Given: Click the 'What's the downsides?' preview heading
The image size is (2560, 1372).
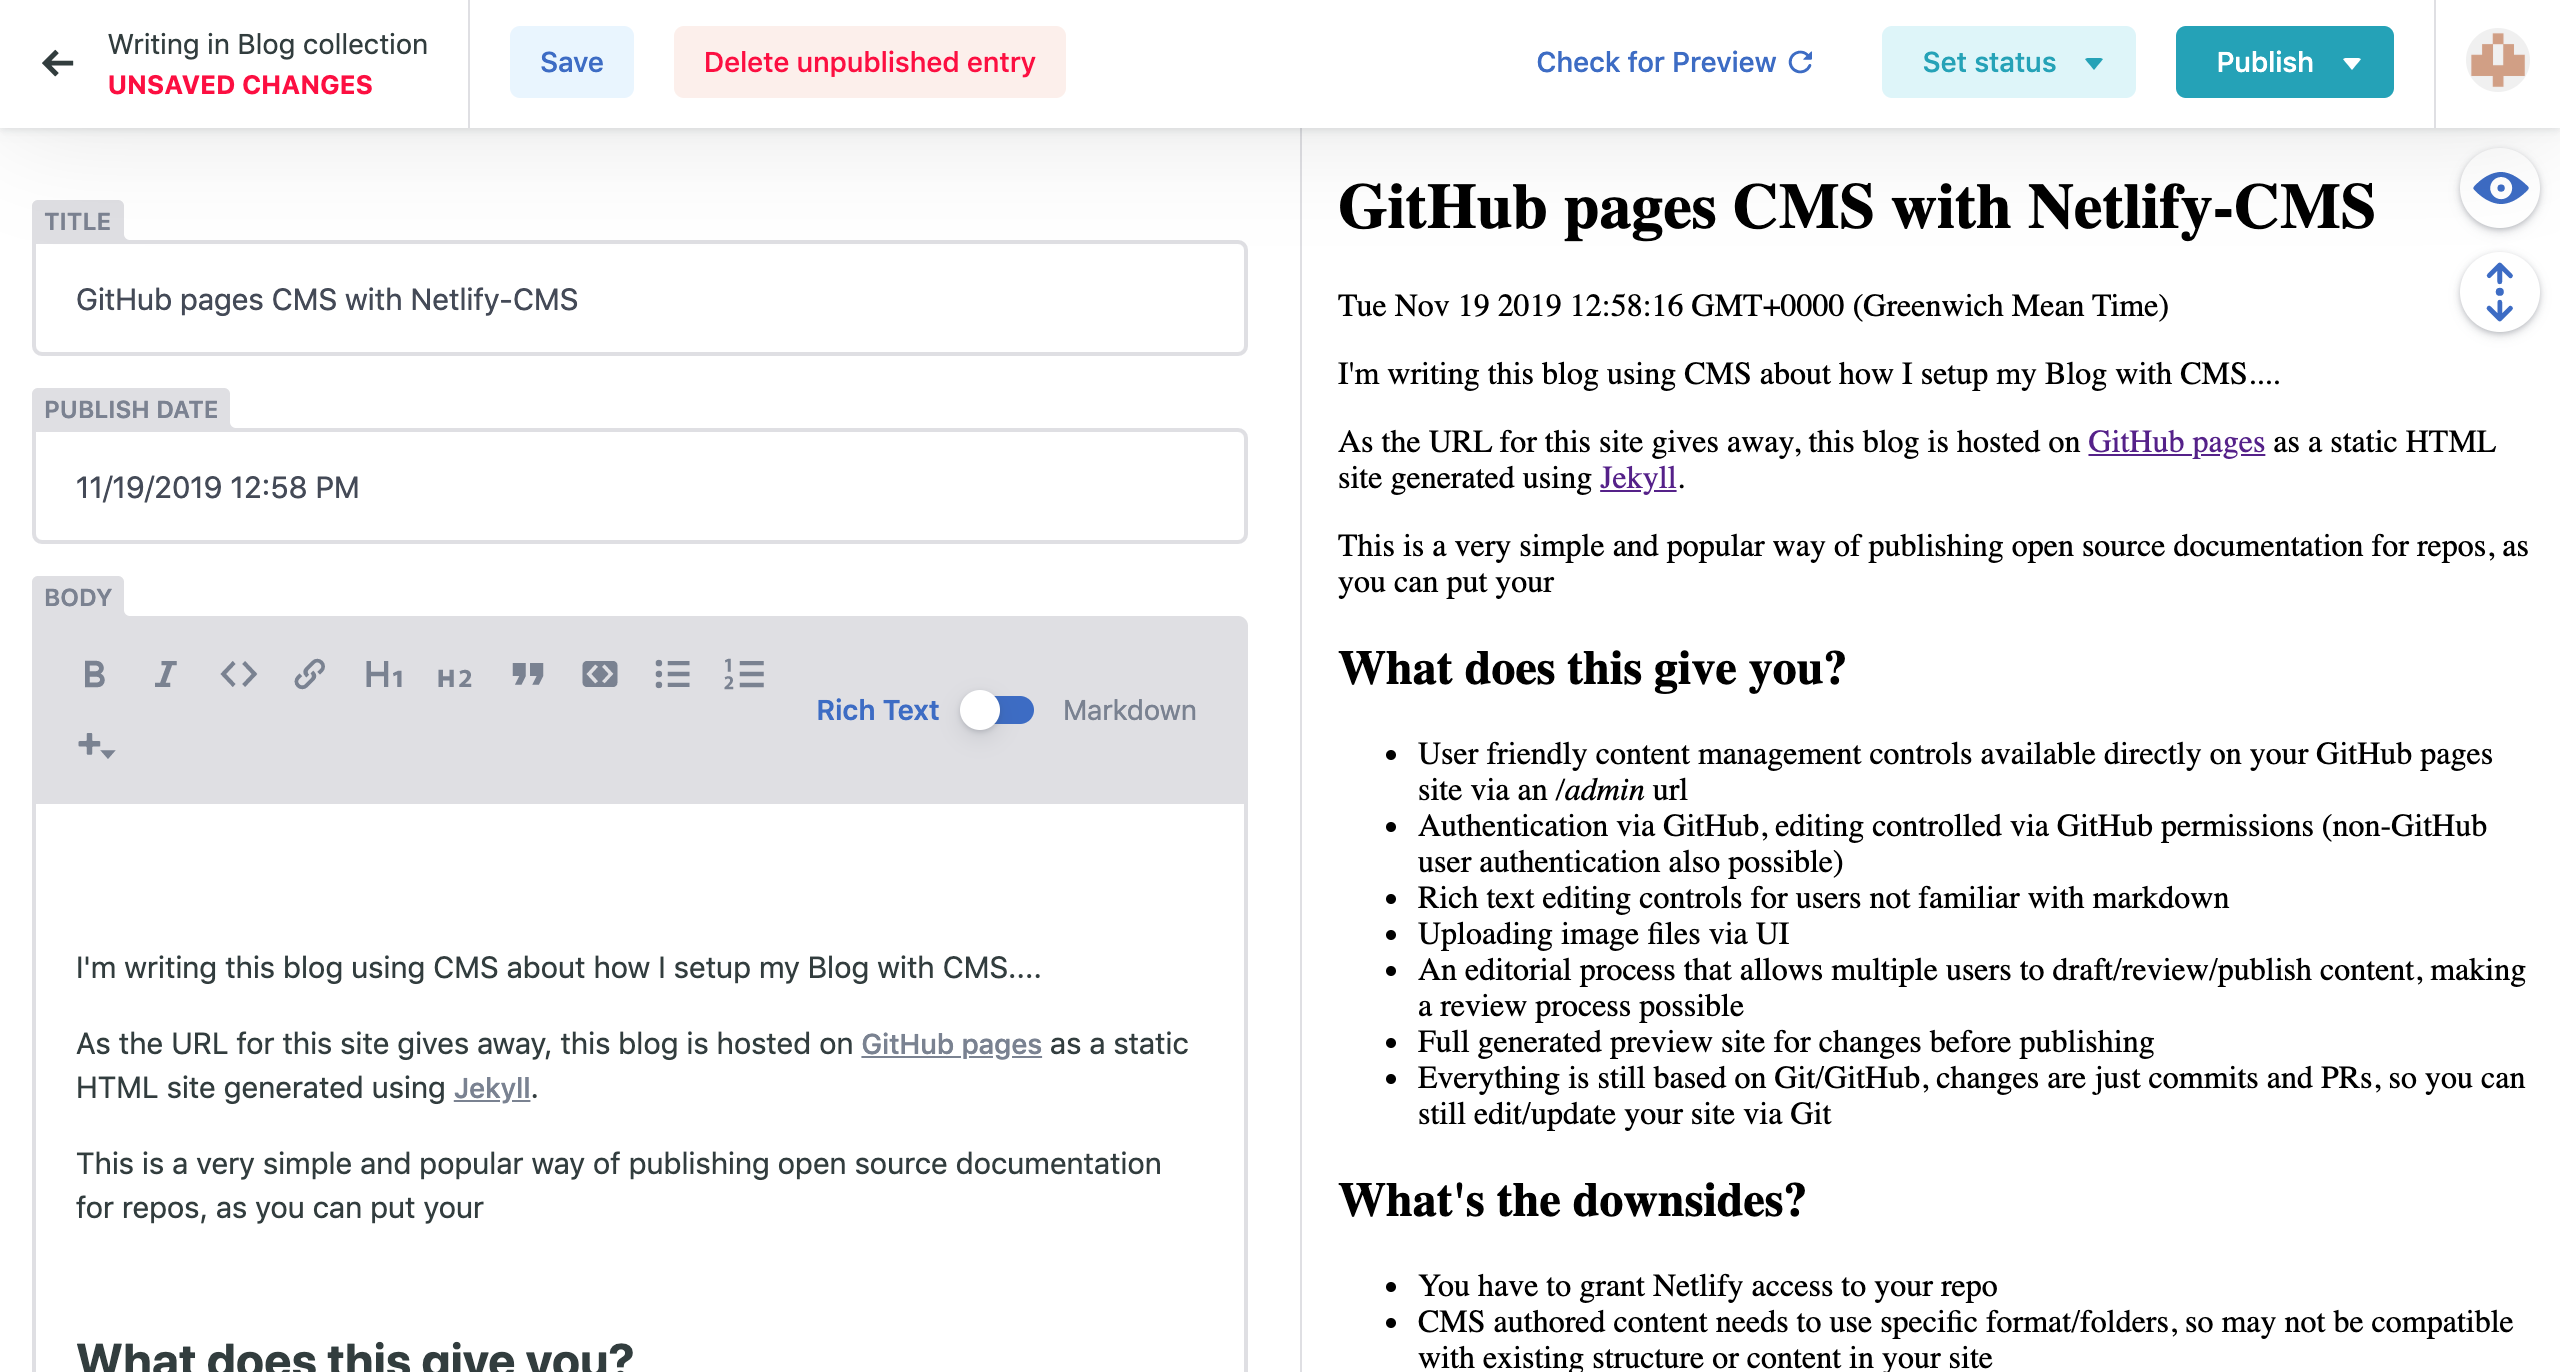Looking at the screenshot, I should (x=1572, y=1201).
